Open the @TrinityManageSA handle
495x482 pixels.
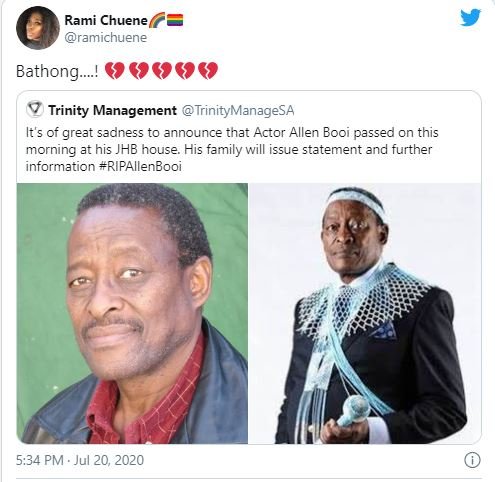(238, 110)
